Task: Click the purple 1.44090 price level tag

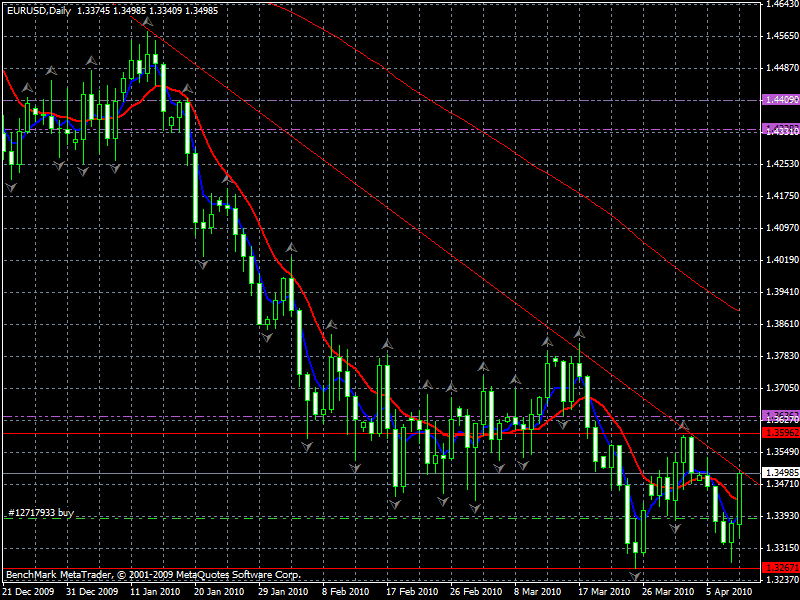Action: tap(781, 100)
